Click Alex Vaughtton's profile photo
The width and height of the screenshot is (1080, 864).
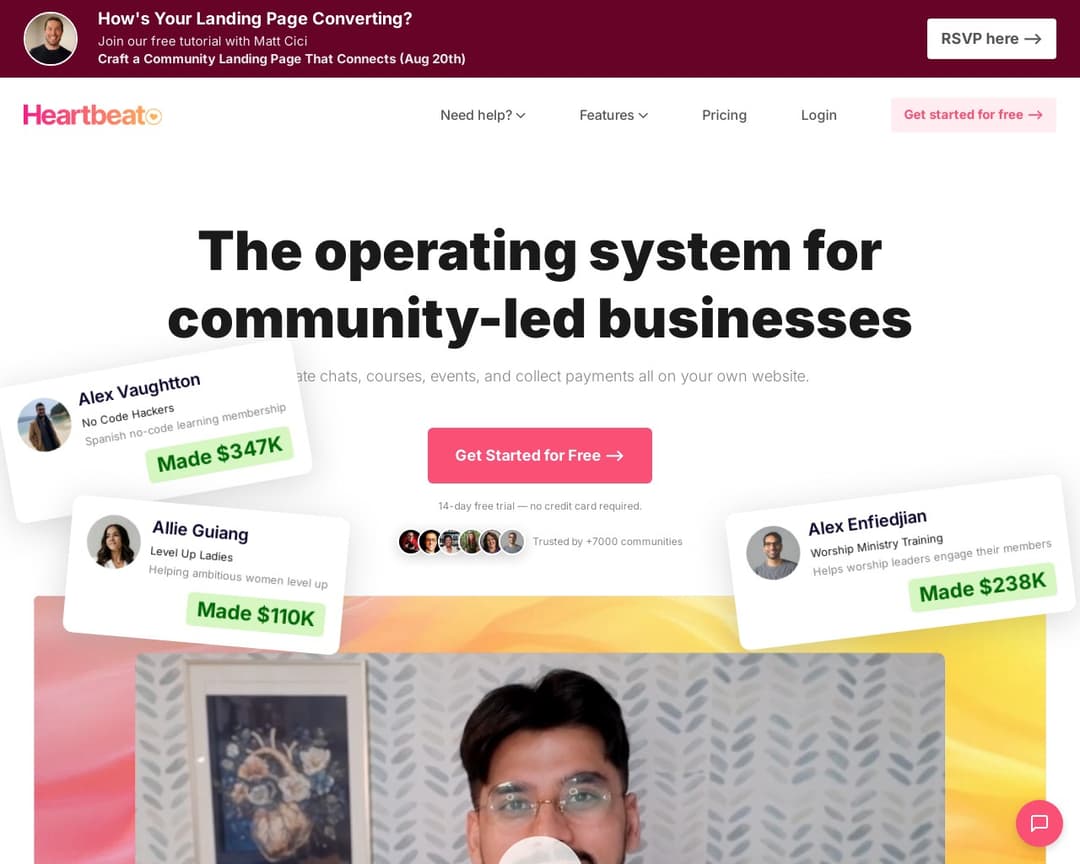(44, 426)
